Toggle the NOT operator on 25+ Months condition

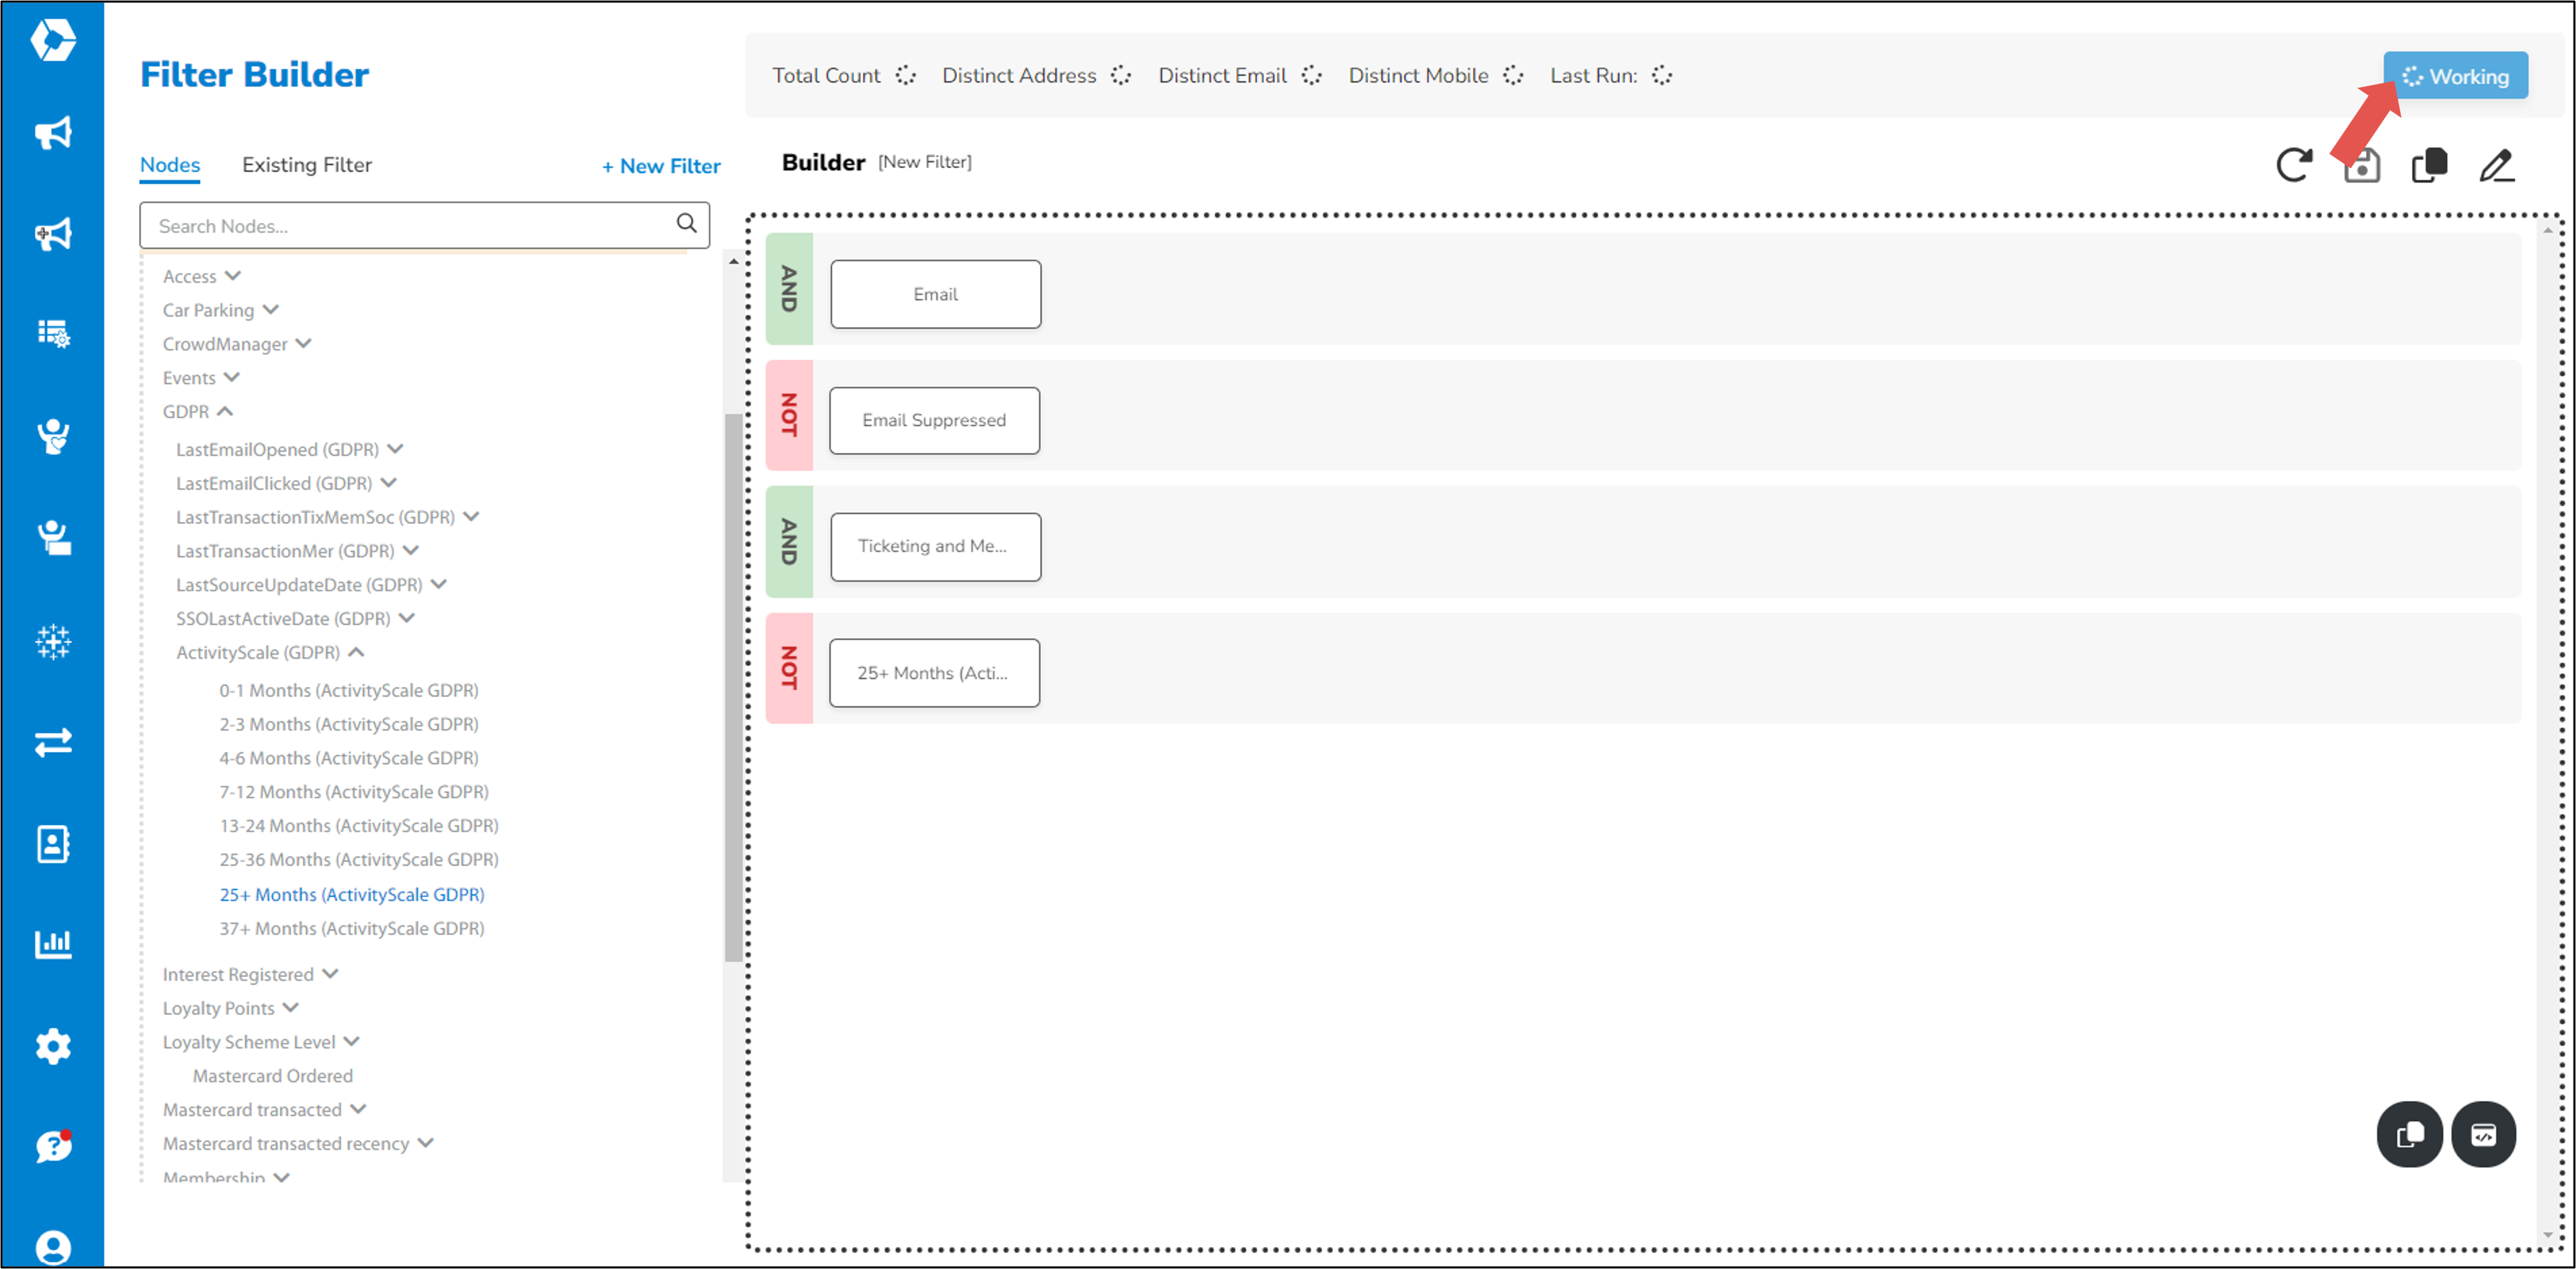point(789,672)
